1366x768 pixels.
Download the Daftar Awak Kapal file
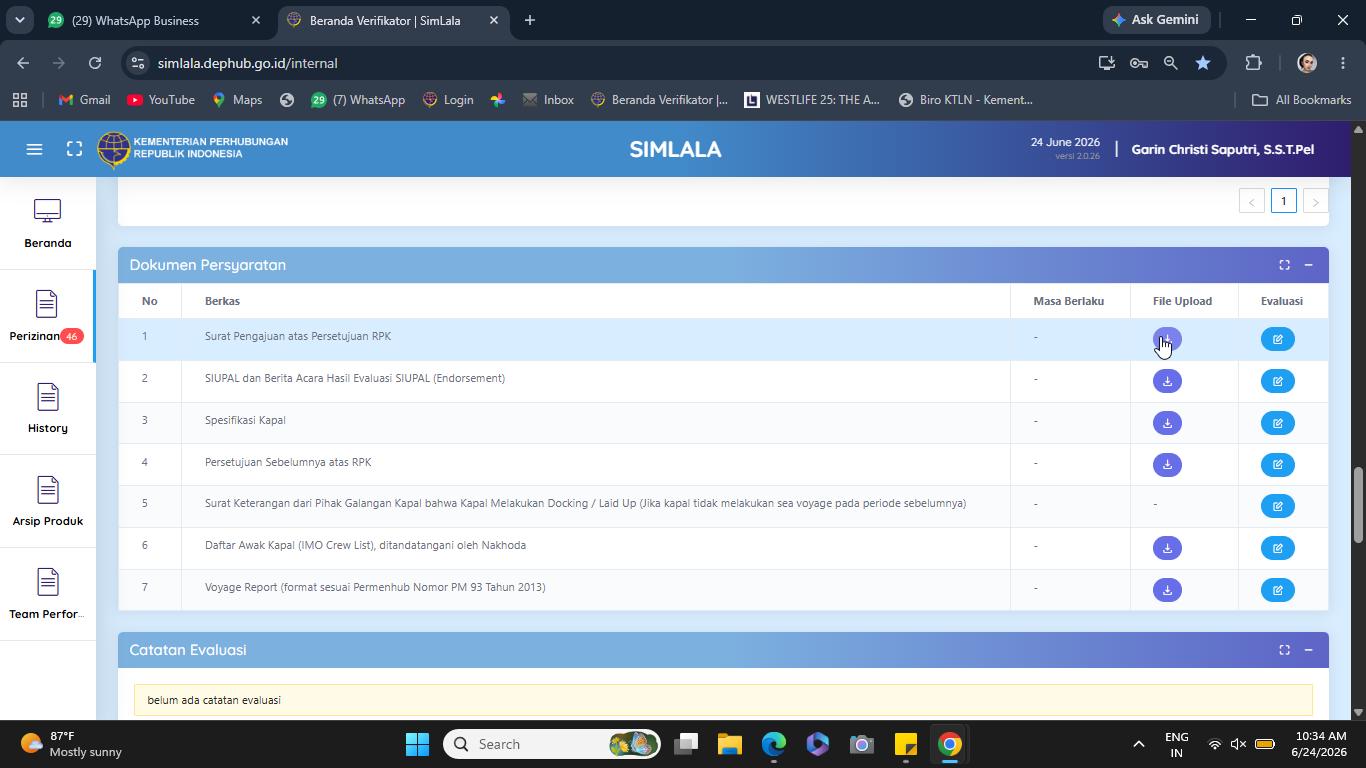pos(1167,548)
